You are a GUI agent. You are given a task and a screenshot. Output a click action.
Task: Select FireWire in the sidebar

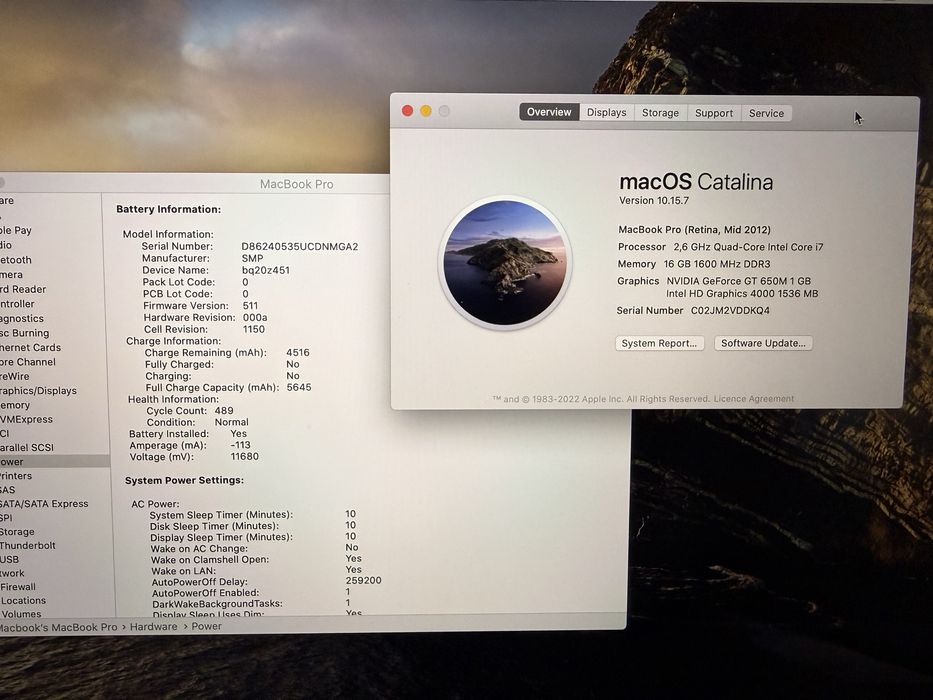[14, 376]
